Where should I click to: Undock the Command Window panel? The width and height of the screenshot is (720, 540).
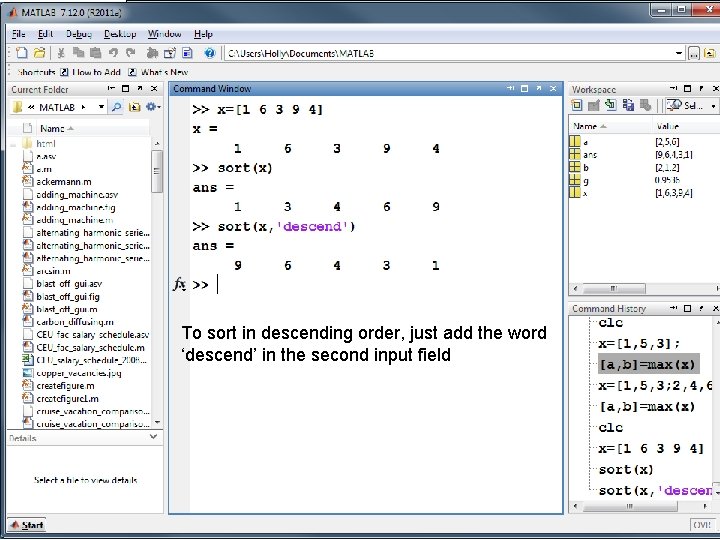pyautogui.click(x=539, y=88)
